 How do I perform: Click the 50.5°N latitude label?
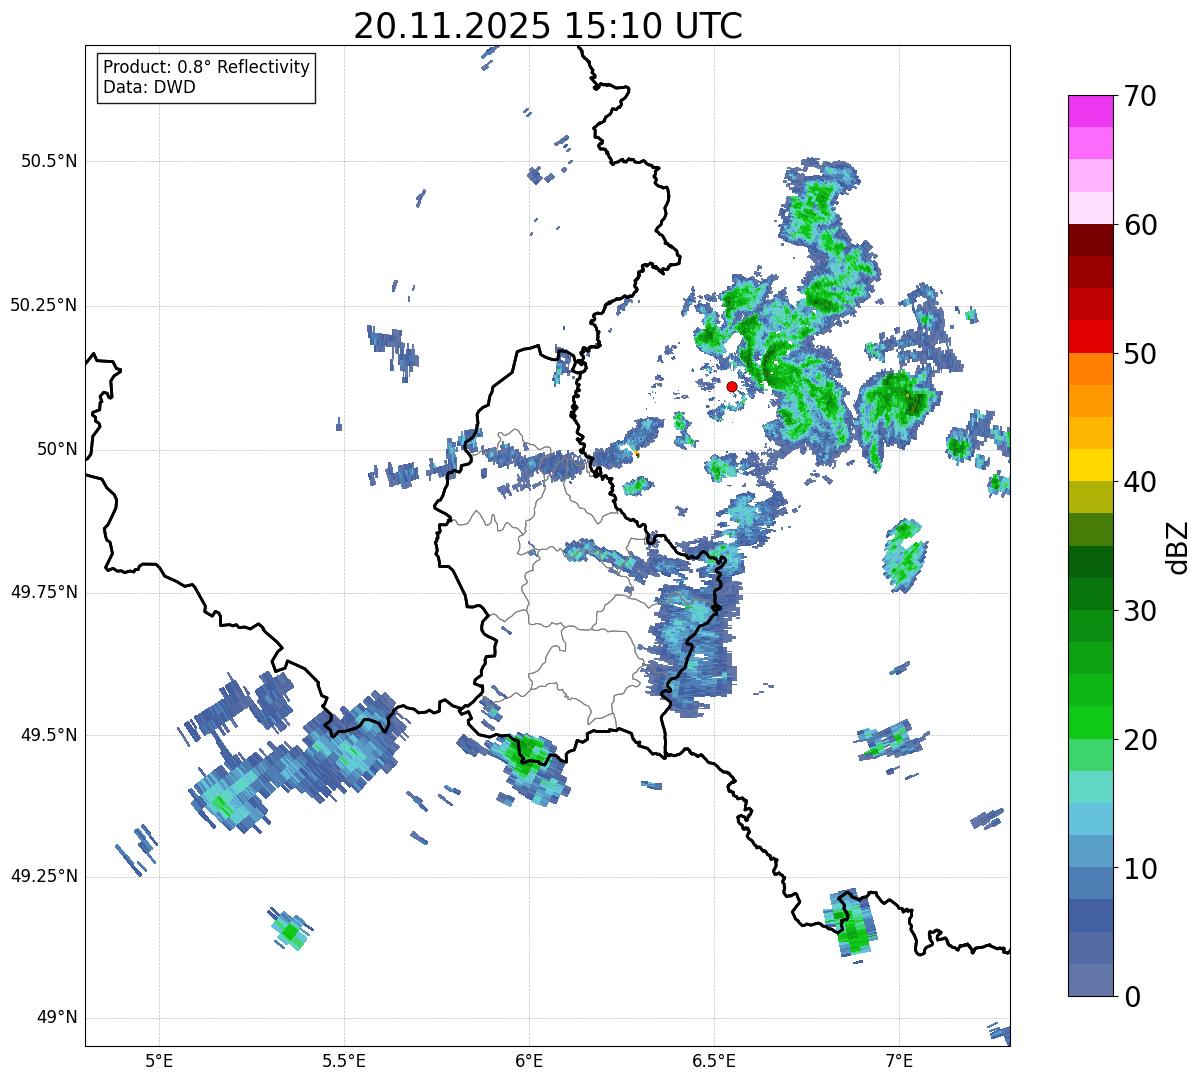49,161
